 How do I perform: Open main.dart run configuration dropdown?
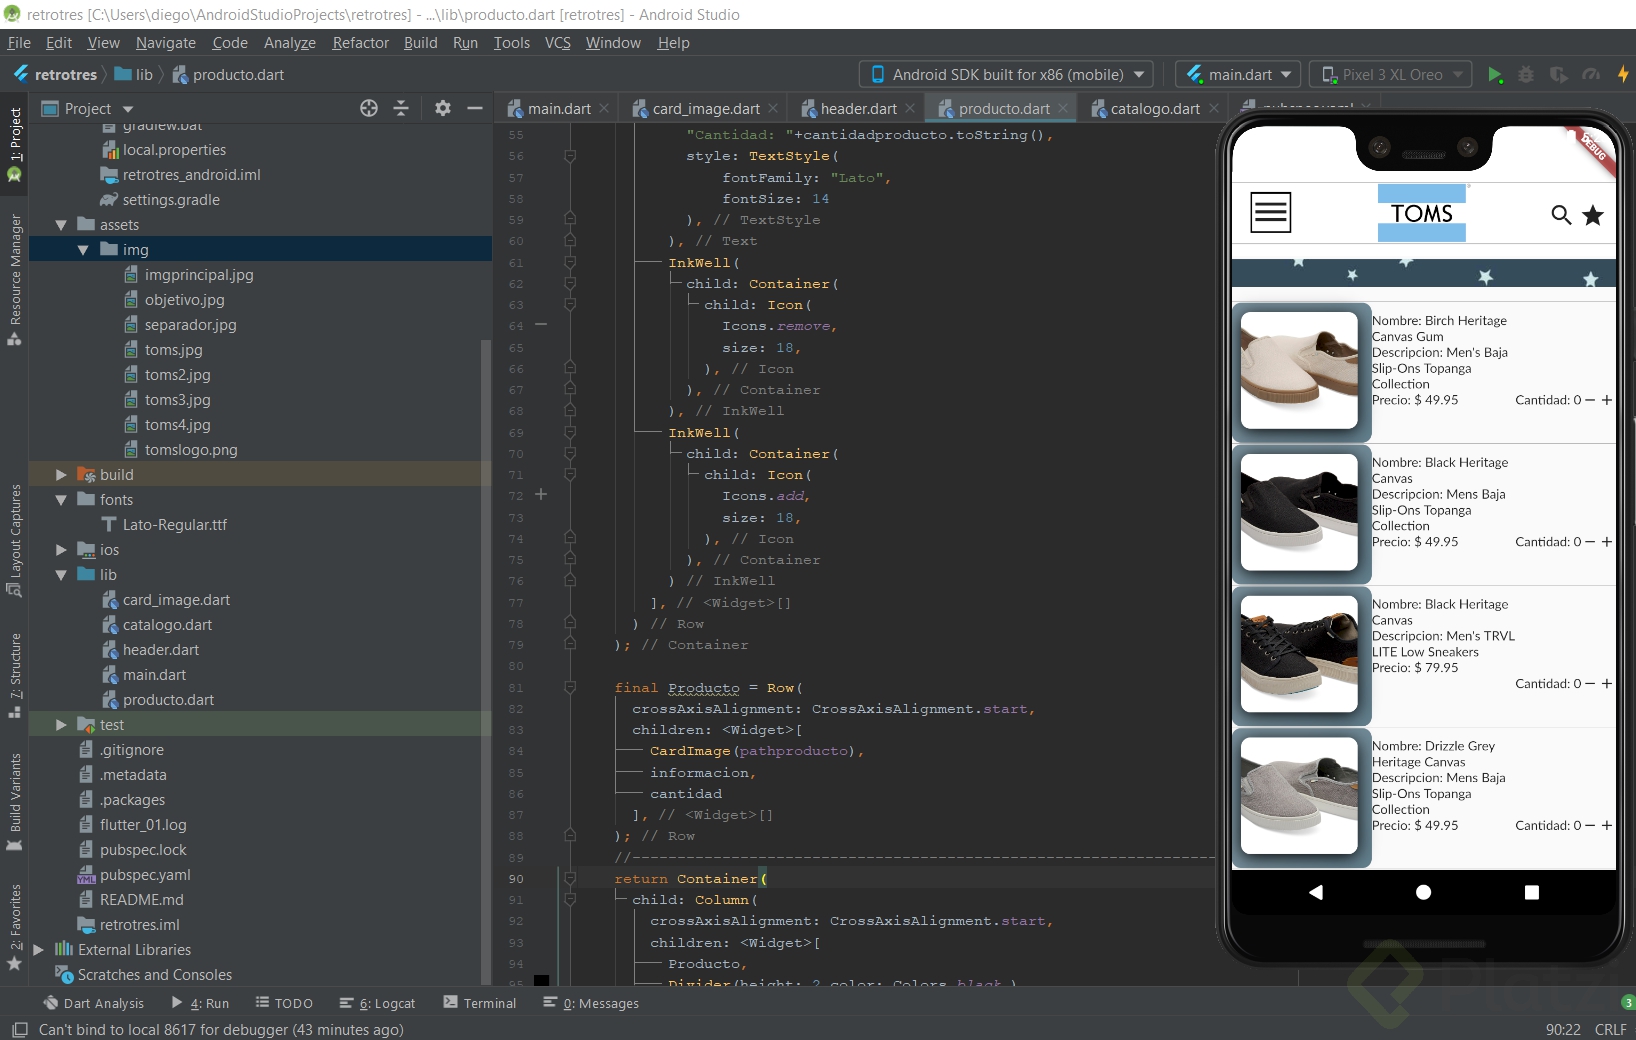pos(1238,75)
